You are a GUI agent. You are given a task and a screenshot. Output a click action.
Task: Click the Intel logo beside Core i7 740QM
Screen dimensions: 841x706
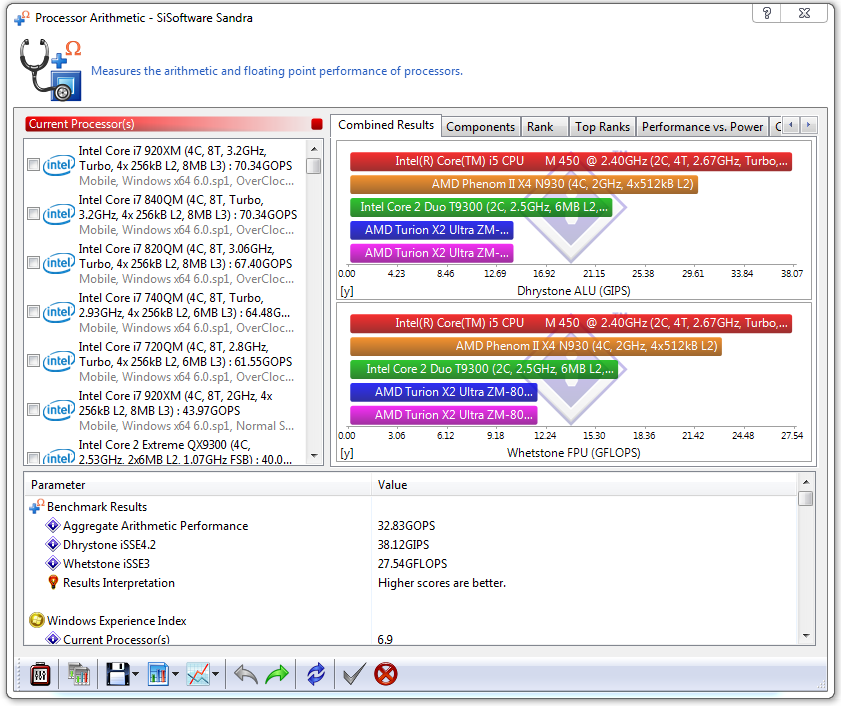pos(59,312)
